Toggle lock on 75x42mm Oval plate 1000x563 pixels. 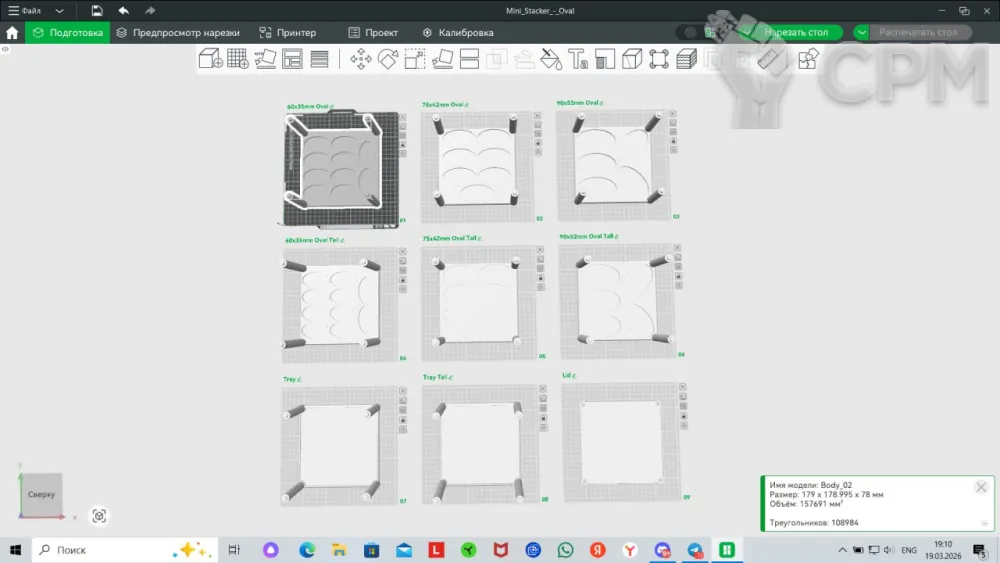click(x=538, y=143)
